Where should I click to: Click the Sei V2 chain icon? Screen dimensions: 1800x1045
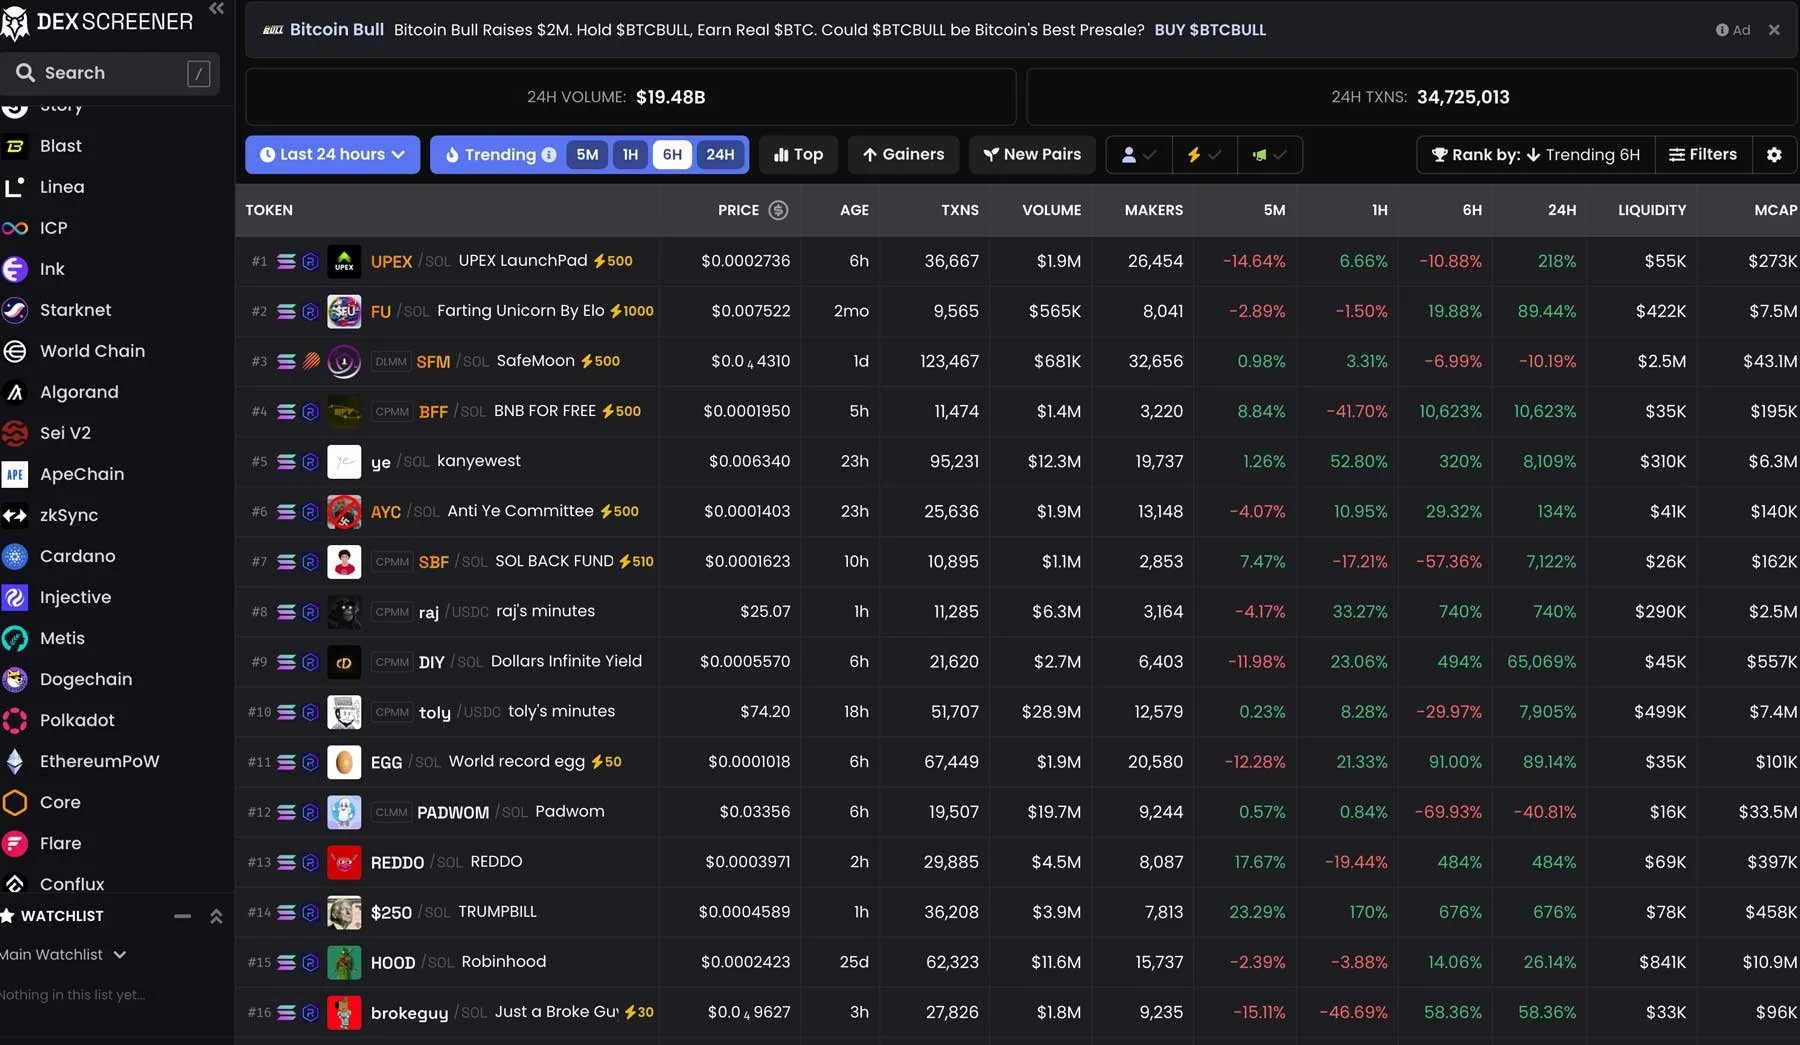tap(15, 433)
